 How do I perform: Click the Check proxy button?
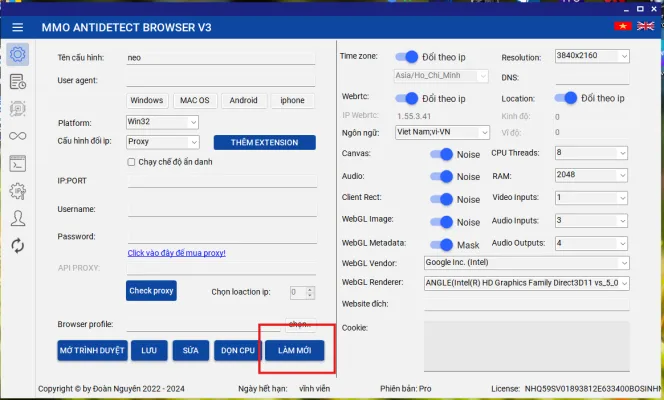[x=151, y=291]
